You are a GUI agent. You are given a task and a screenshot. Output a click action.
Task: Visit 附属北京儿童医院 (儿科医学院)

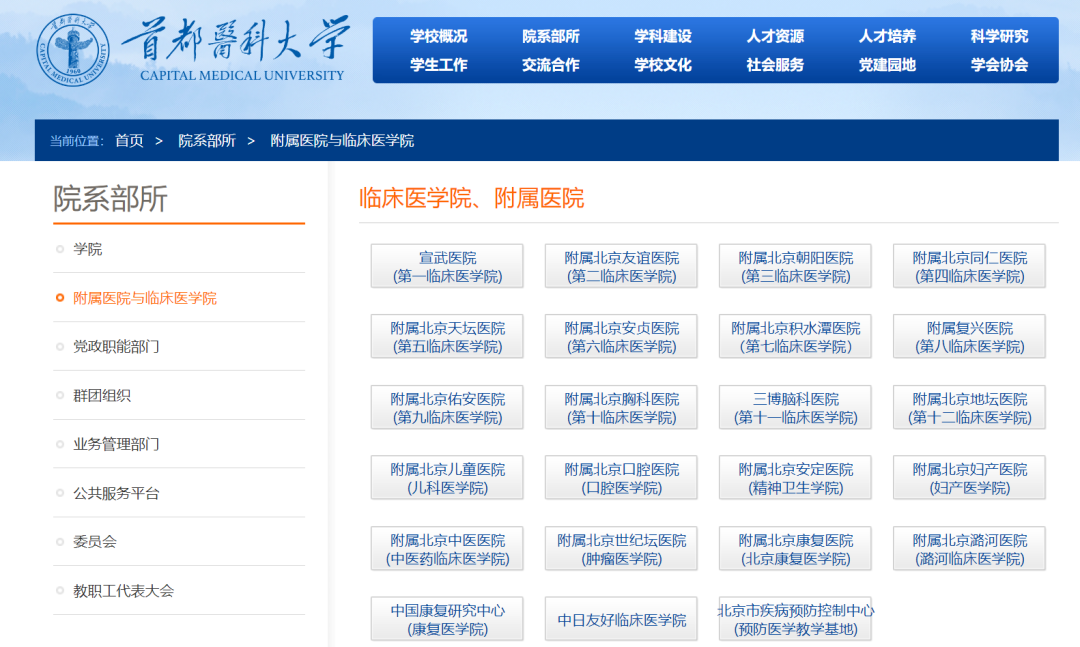(x=447, y=478)
